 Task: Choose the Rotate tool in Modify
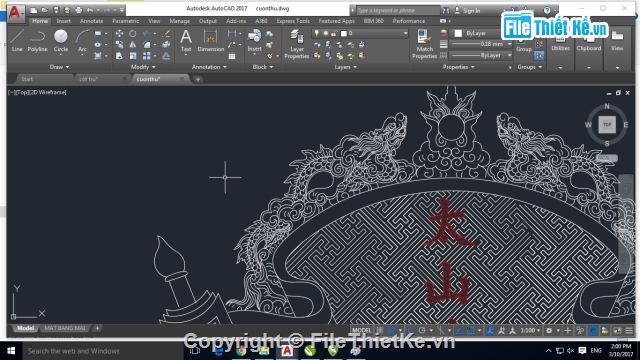[133, 33]
